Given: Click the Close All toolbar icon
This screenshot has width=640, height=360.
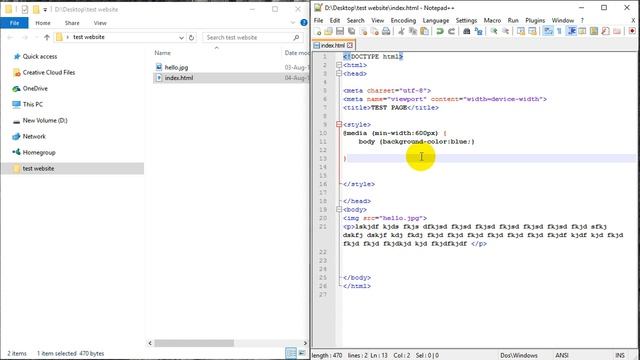Looking at the screenshot, I should [374, 31].
